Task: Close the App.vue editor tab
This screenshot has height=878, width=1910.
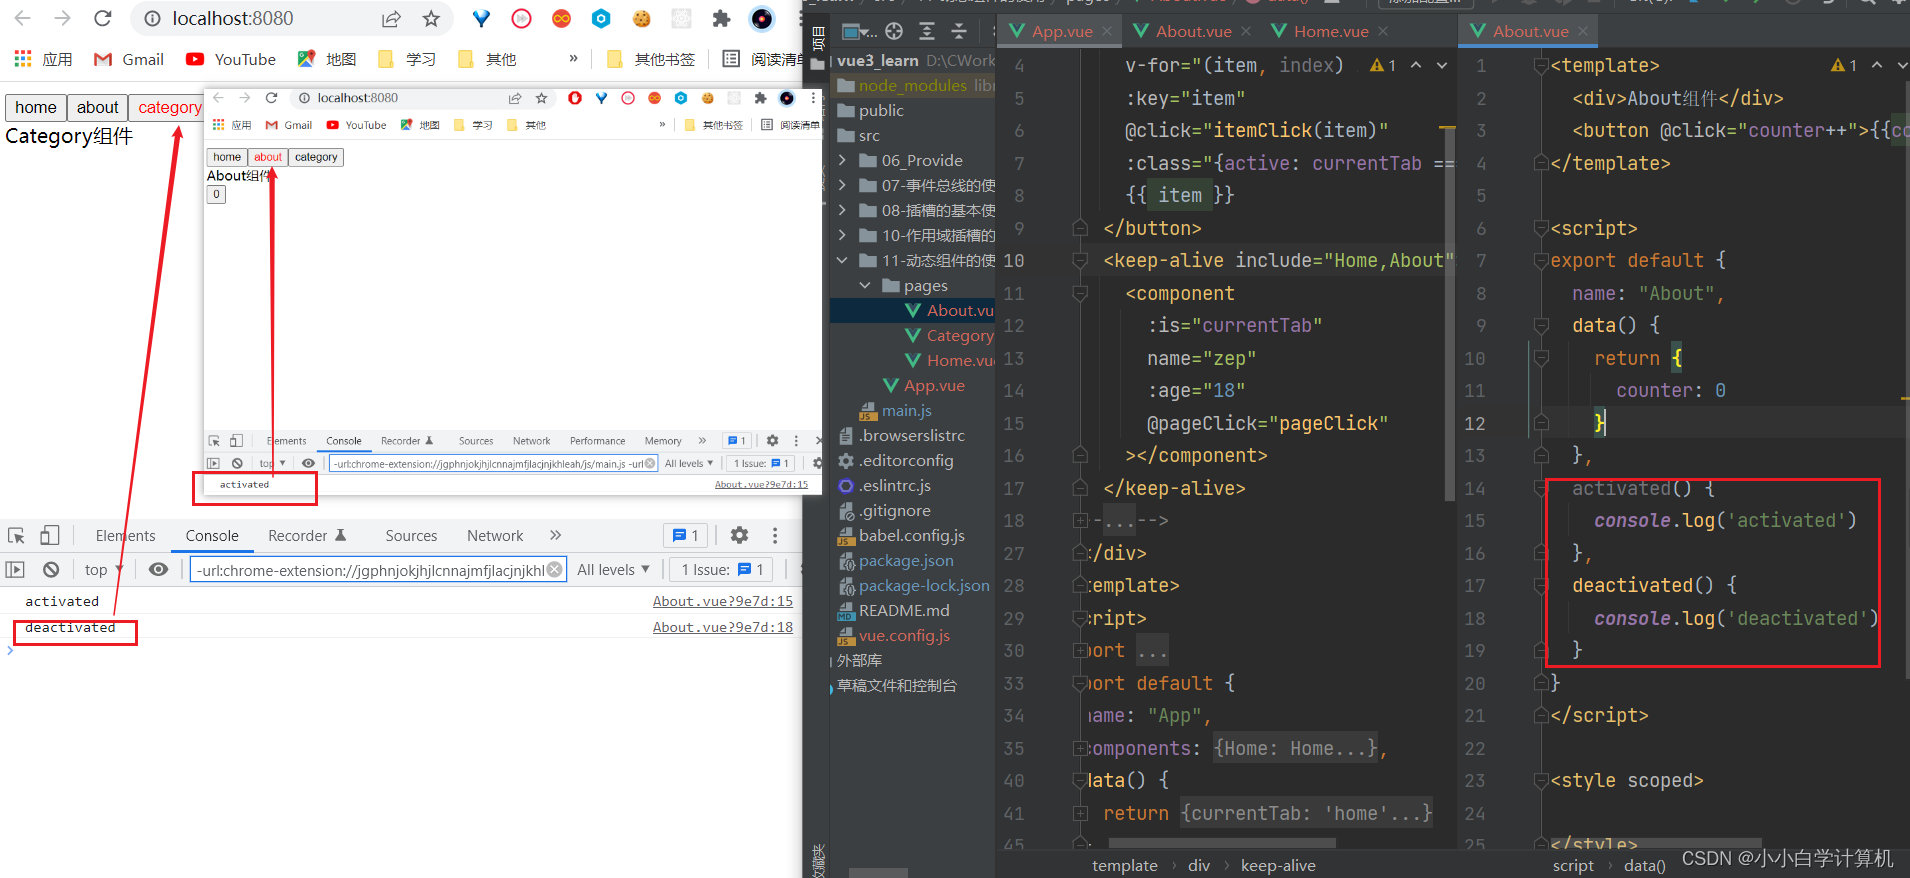Action: (x=1107, y=31)
